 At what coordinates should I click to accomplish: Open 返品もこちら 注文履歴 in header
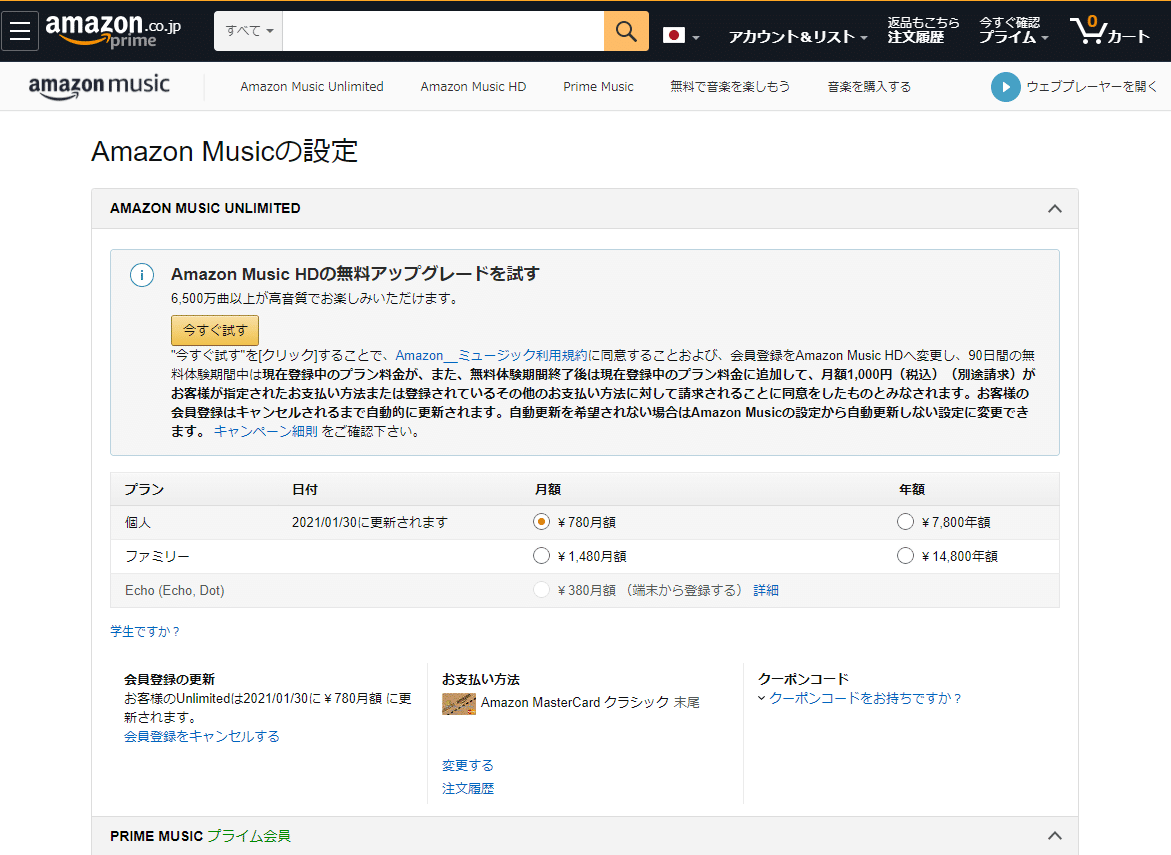click(x=923, y=31)
